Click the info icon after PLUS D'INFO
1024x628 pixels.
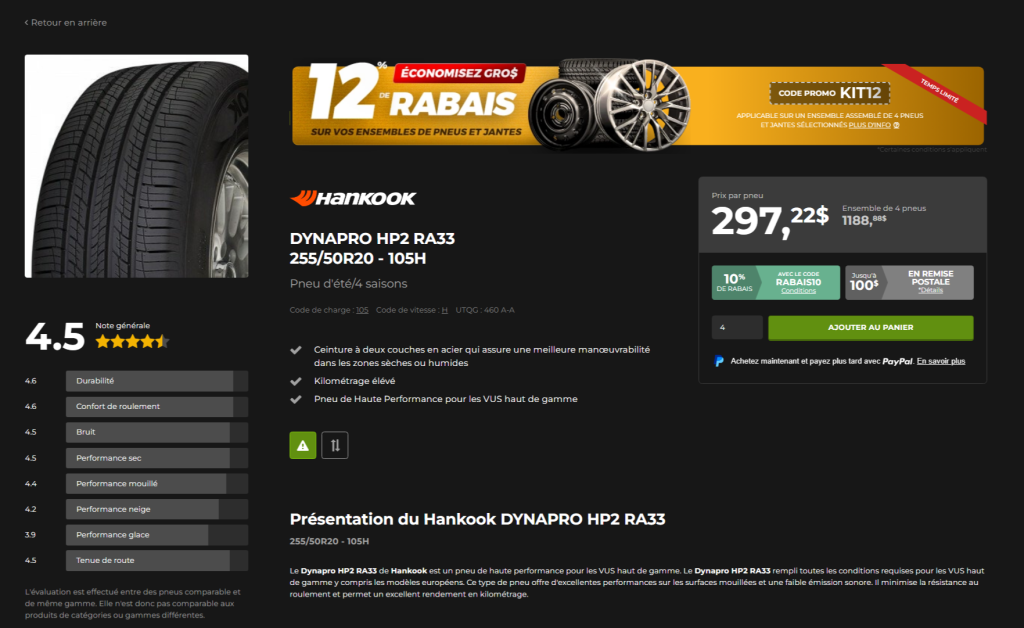(896, 125)
